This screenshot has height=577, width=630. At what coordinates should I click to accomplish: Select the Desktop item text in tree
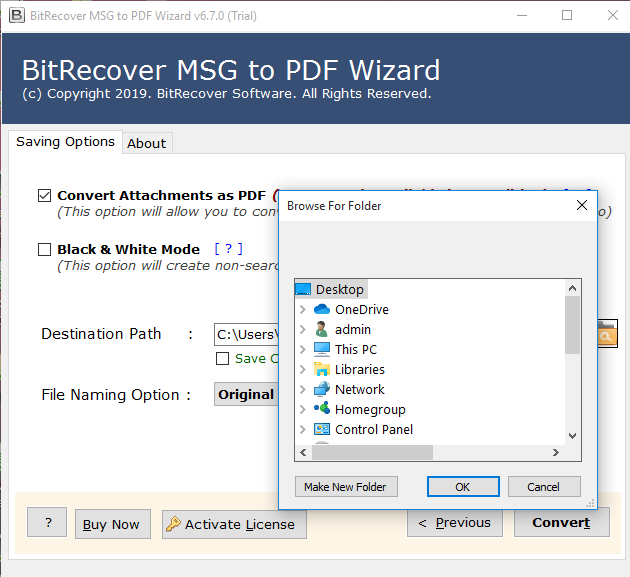pos(340,289)
